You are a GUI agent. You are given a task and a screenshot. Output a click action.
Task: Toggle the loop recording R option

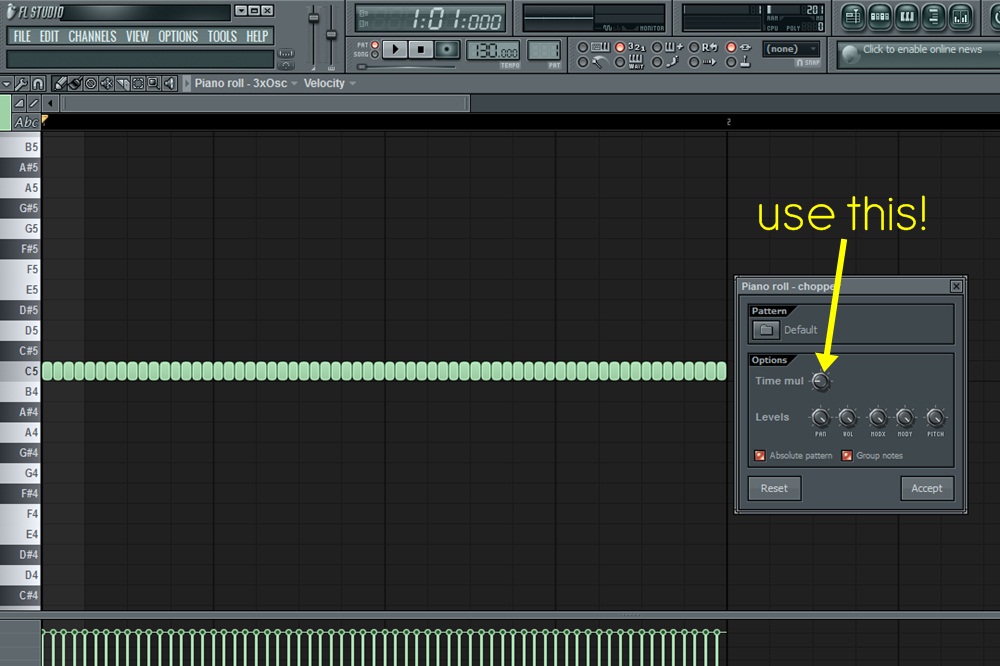tap(694, 47)
